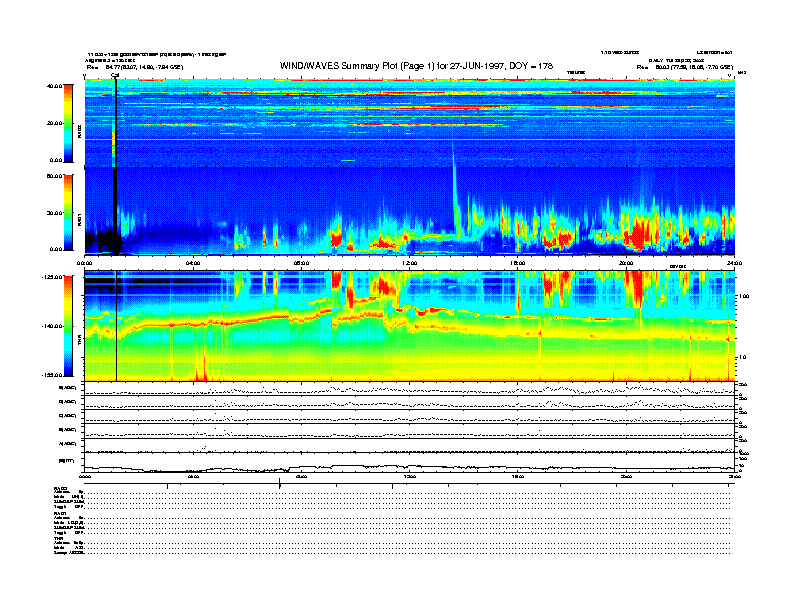Select the RAD2 color scale bar
Screen dimensions: 792x612
coord(68,123)
